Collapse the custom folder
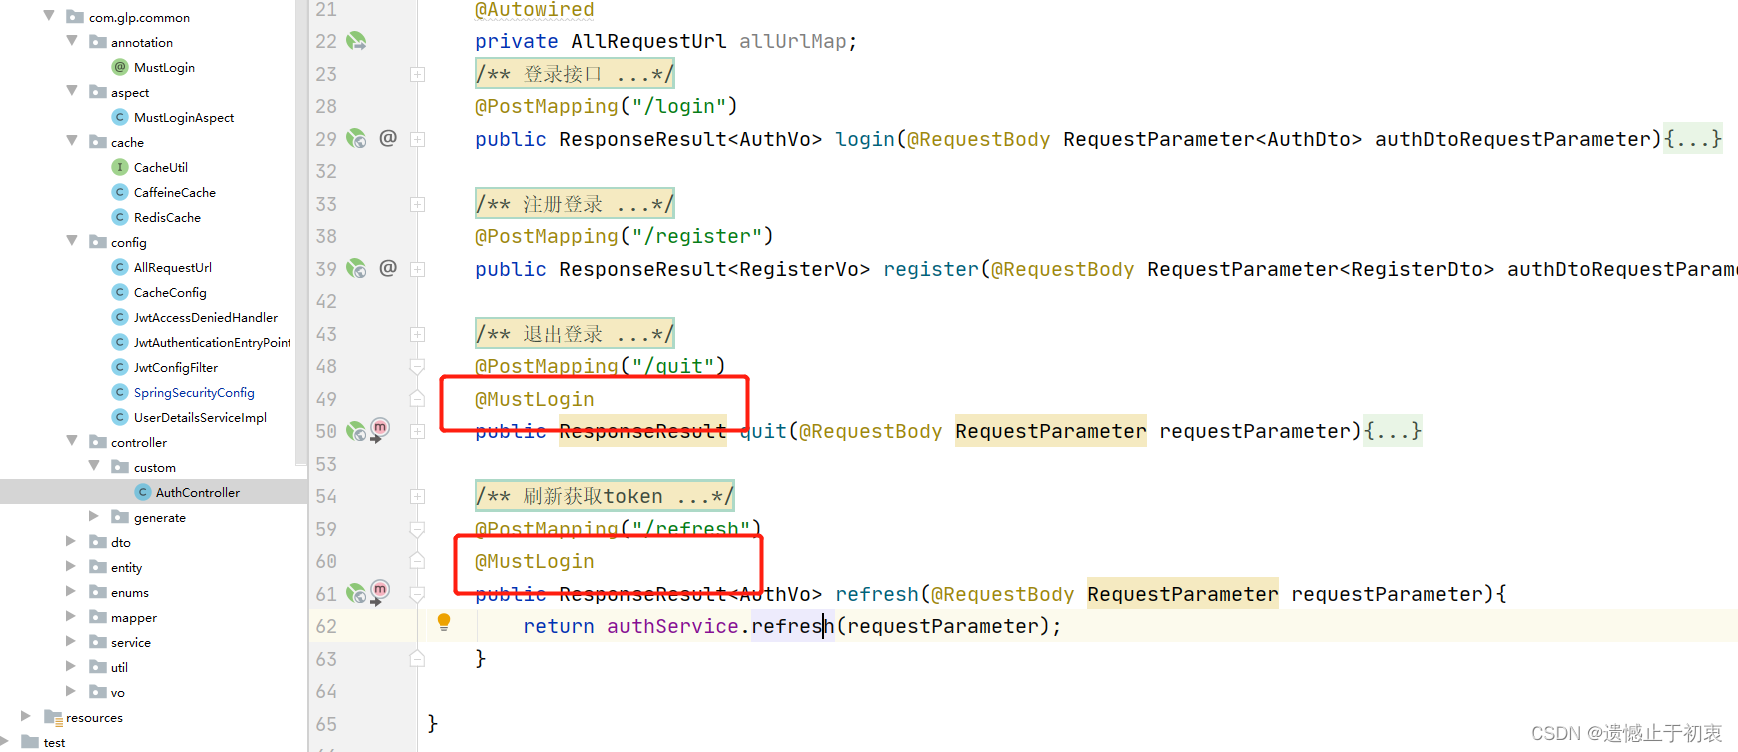Screen dimensions: 1738x752 coord(94,466)
